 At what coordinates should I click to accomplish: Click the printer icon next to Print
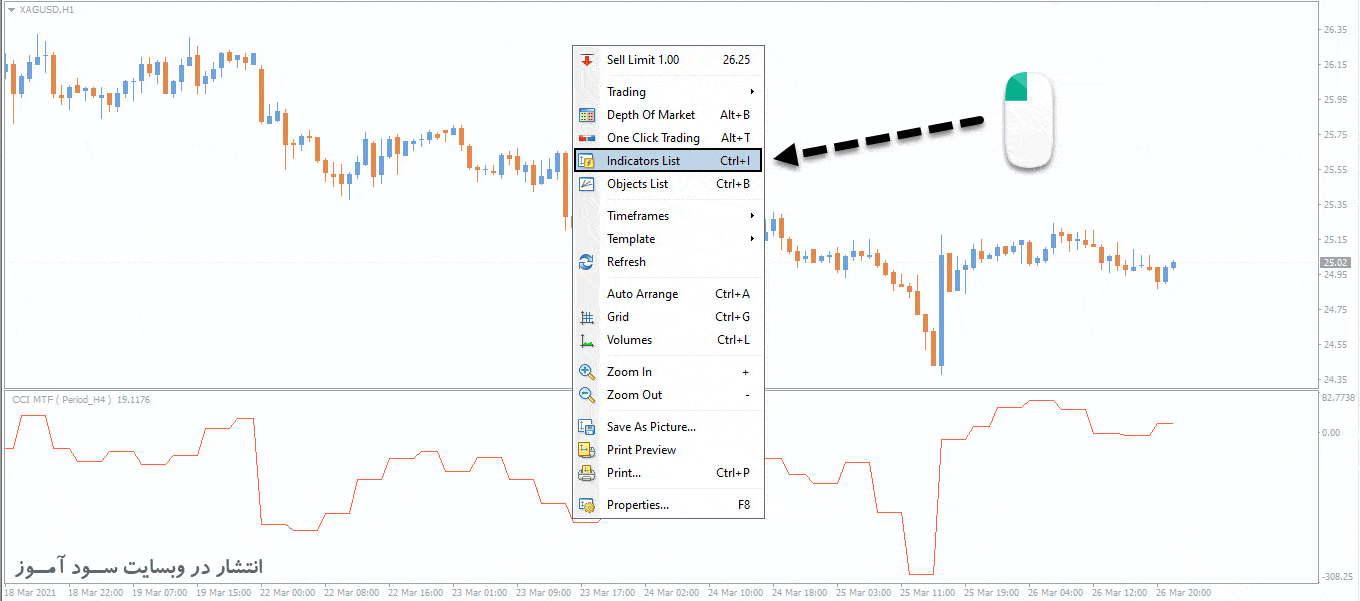(587, 473)
